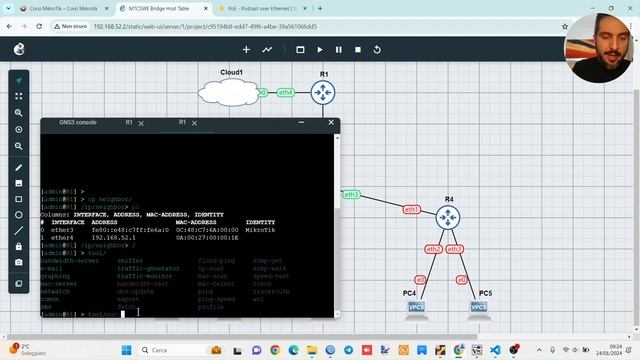
Task: Bookmark this page with star icon
Action: [565, 26]
